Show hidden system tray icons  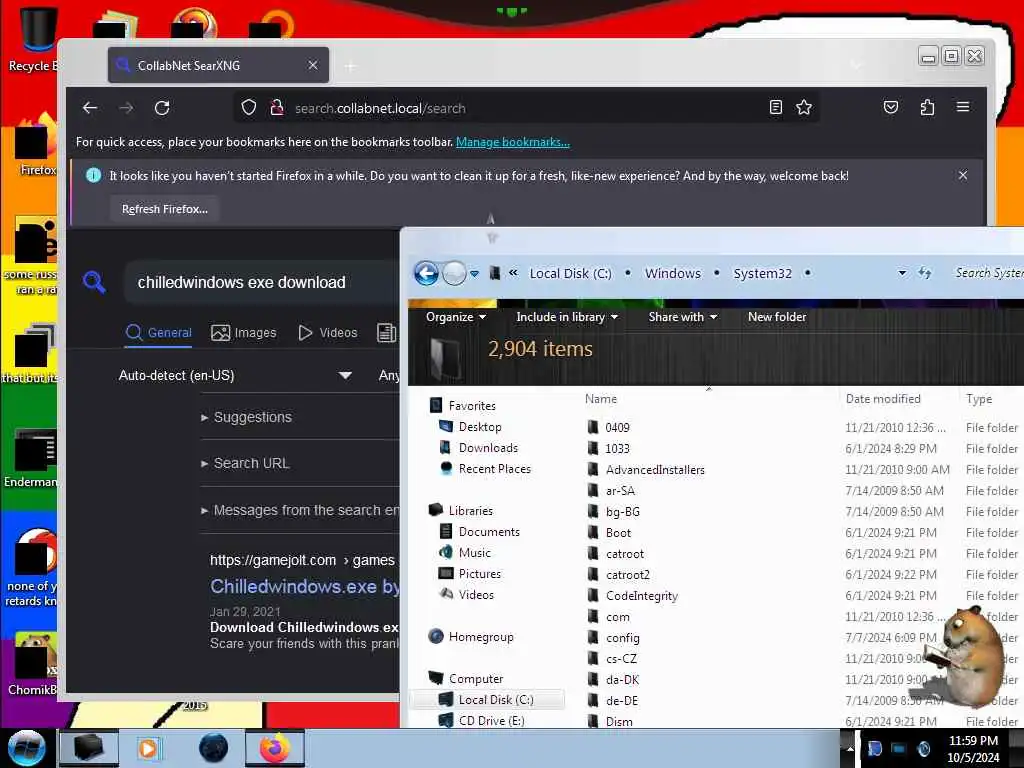(x=850, y=748)
